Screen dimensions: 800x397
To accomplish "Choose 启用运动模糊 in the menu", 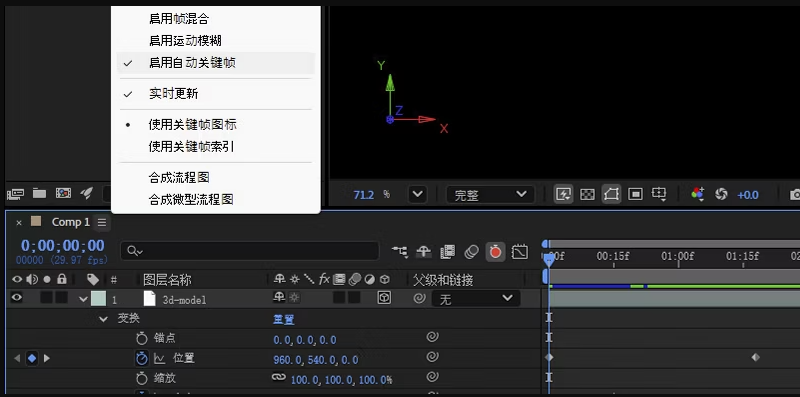I will click(186, 41).
